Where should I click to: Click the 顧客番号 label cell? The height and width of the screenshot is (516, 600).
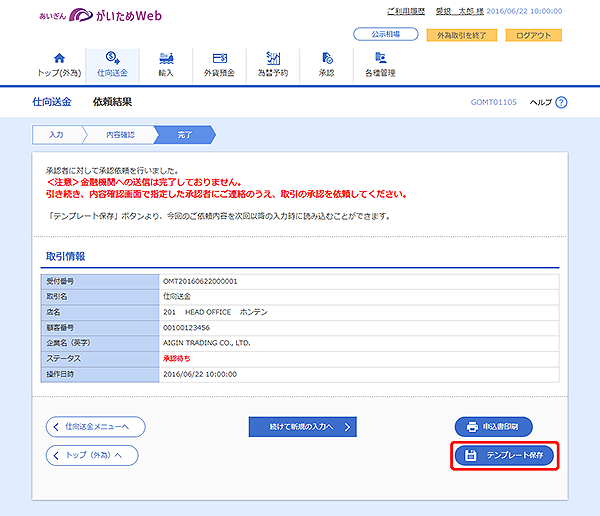click(100, 328)
